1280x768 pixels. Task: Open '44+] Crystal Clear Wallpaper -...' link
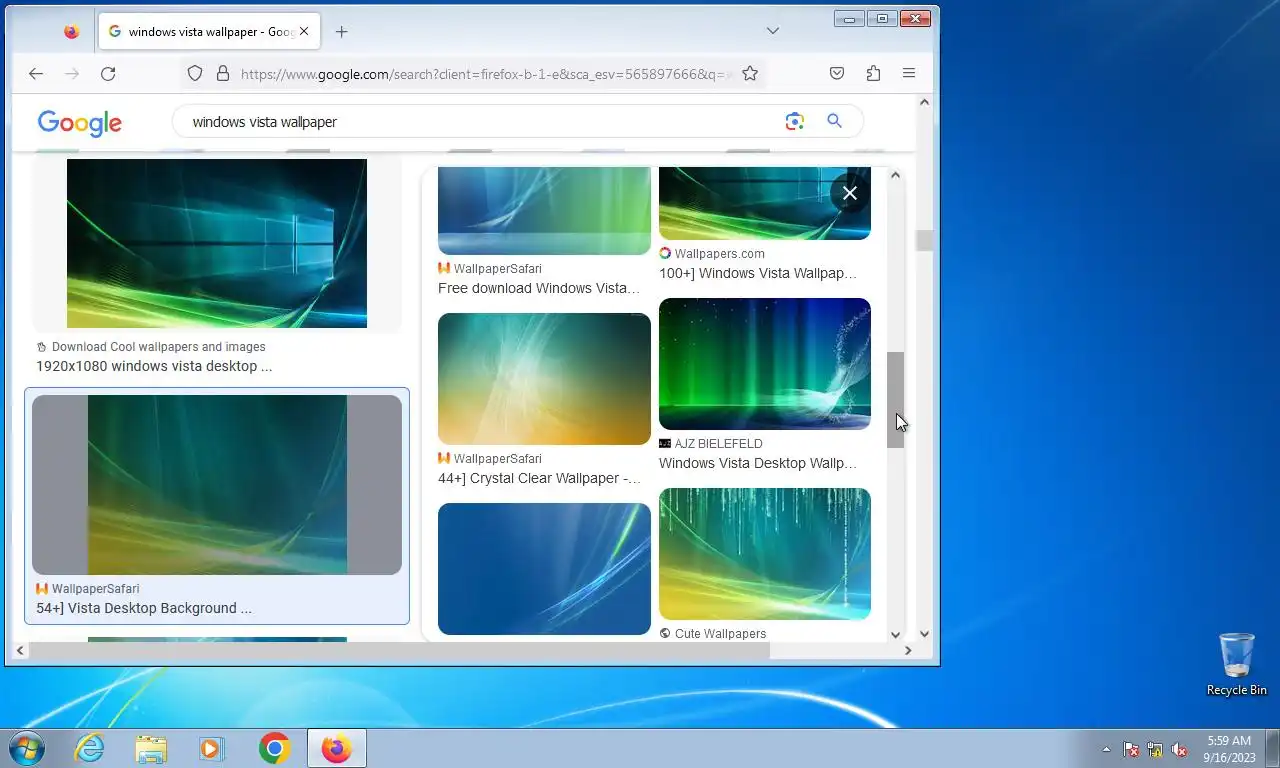(x=539, y=478)
